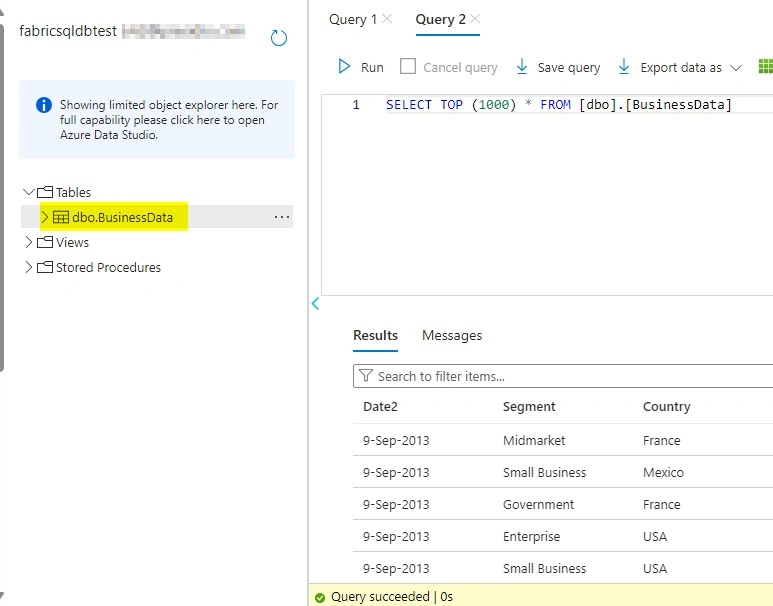Click the blue info icon in the notice
Image resolution: width=773 pixels, height=606 pixels.
coord(44,105)
